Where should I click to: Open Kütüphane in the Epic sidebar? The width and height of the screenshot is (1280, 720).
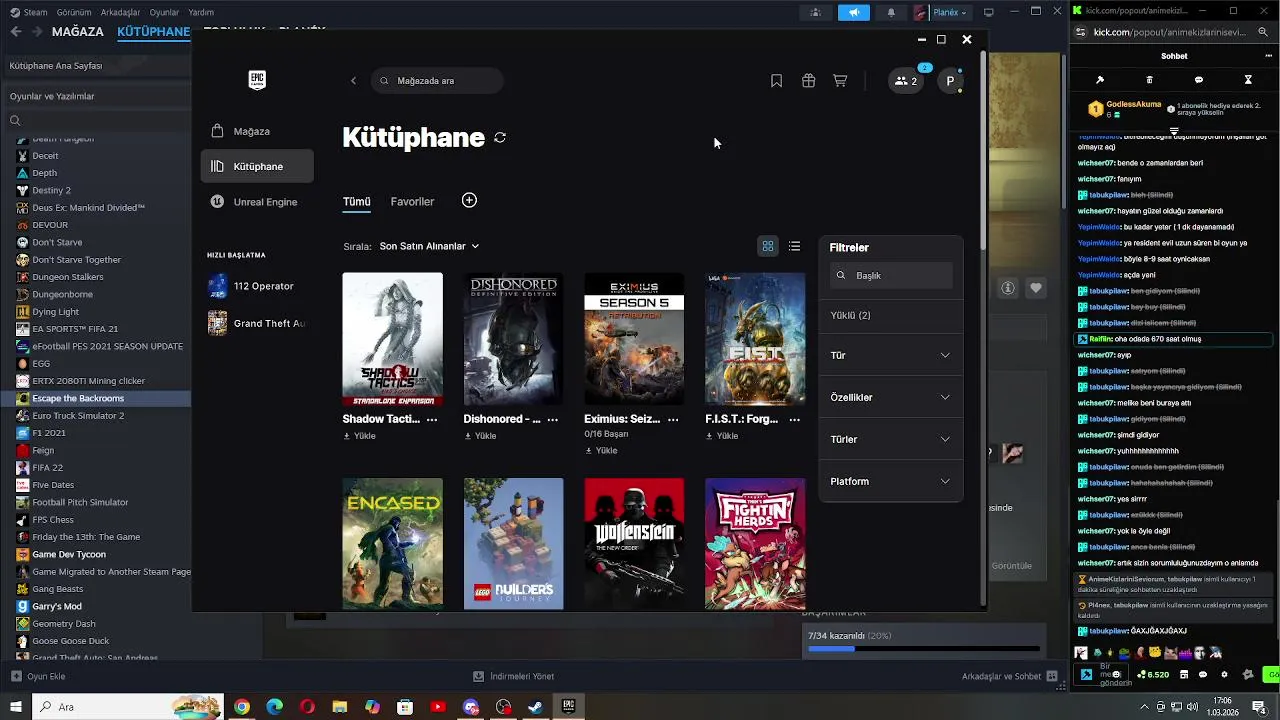pos(257,166)
